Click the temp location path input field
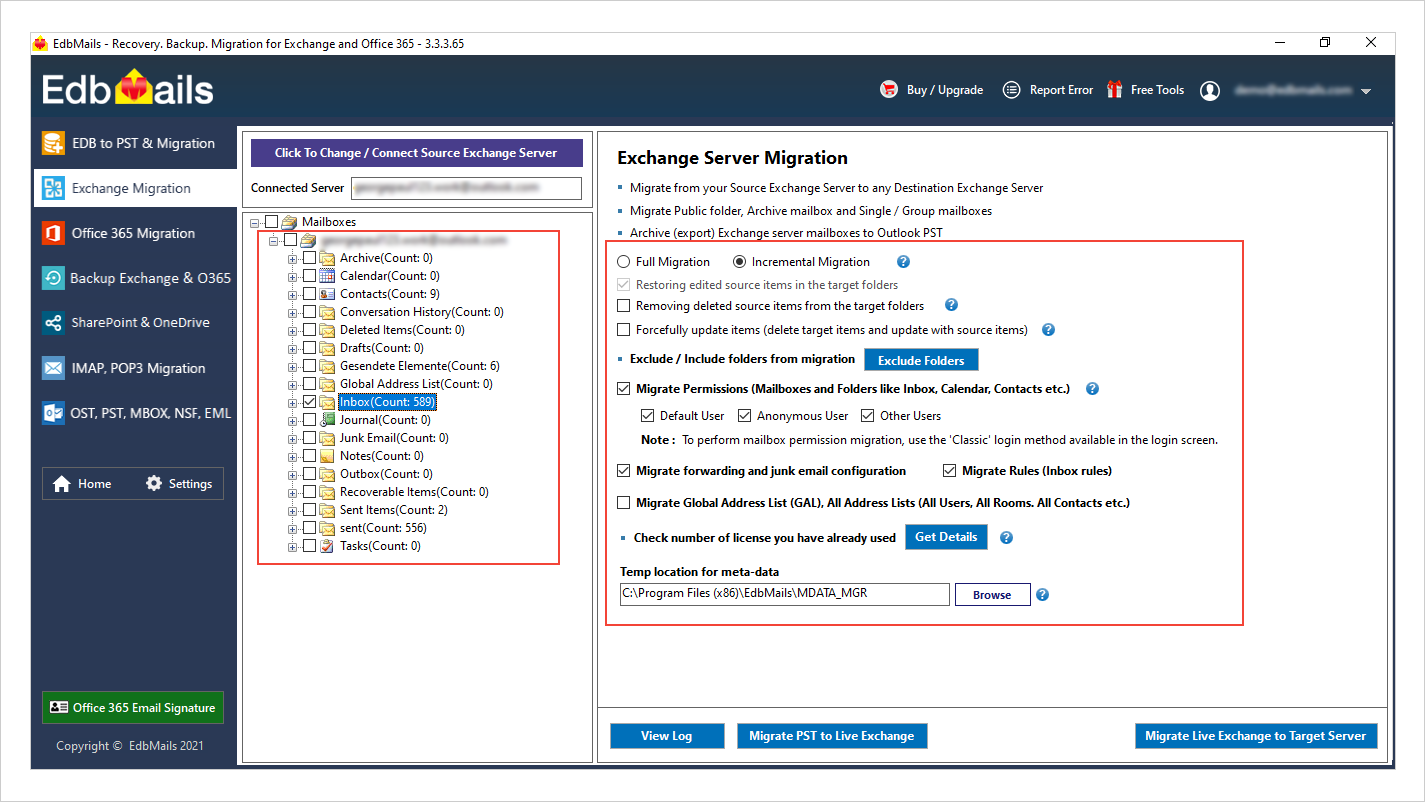The height and width of the screenshot is (802, 1425). click(x=784, y=594)
